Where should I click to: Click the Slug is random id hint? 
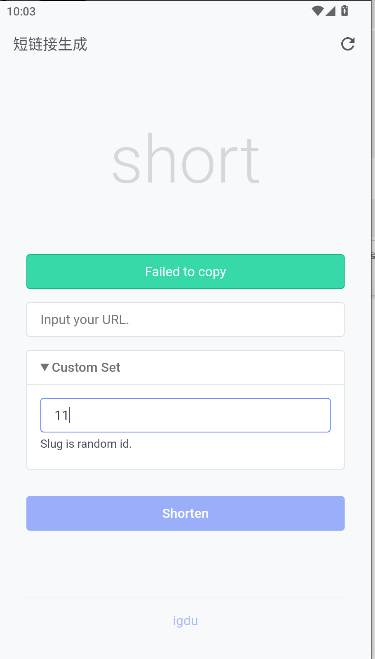(86, 444)
